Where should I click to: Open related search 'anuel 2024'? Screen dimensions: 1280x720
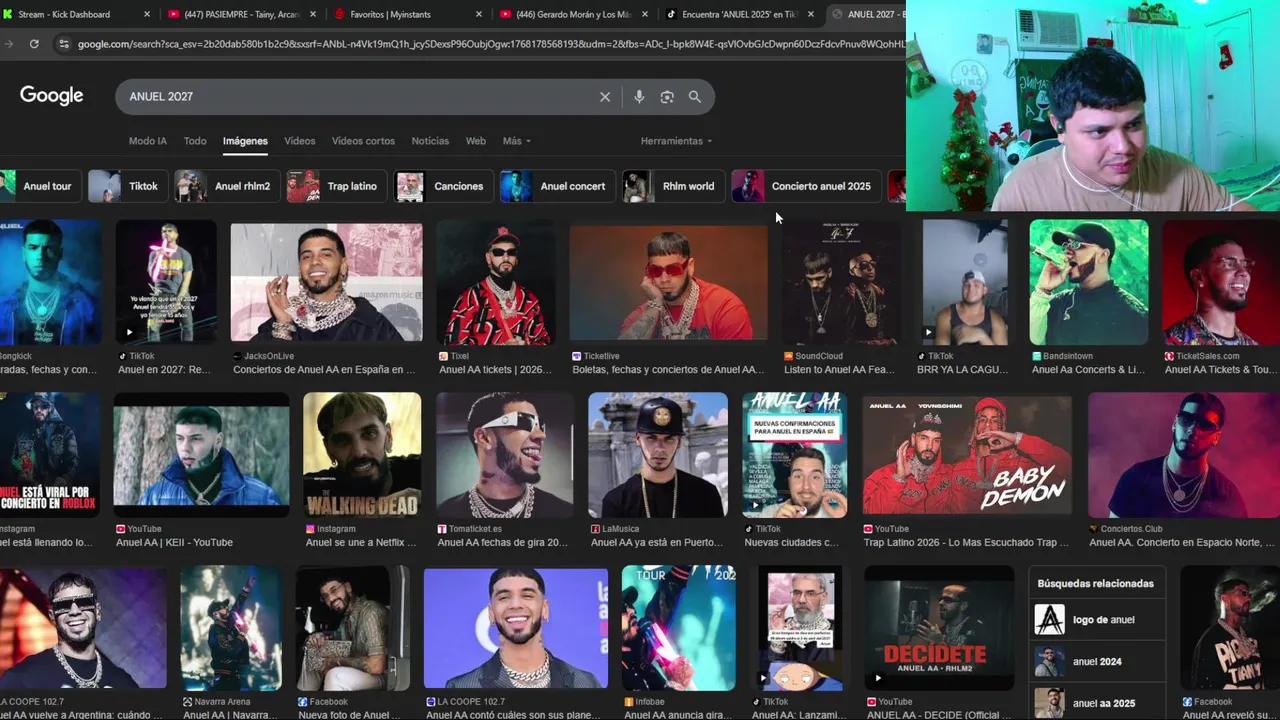(x=1097, y=662)
